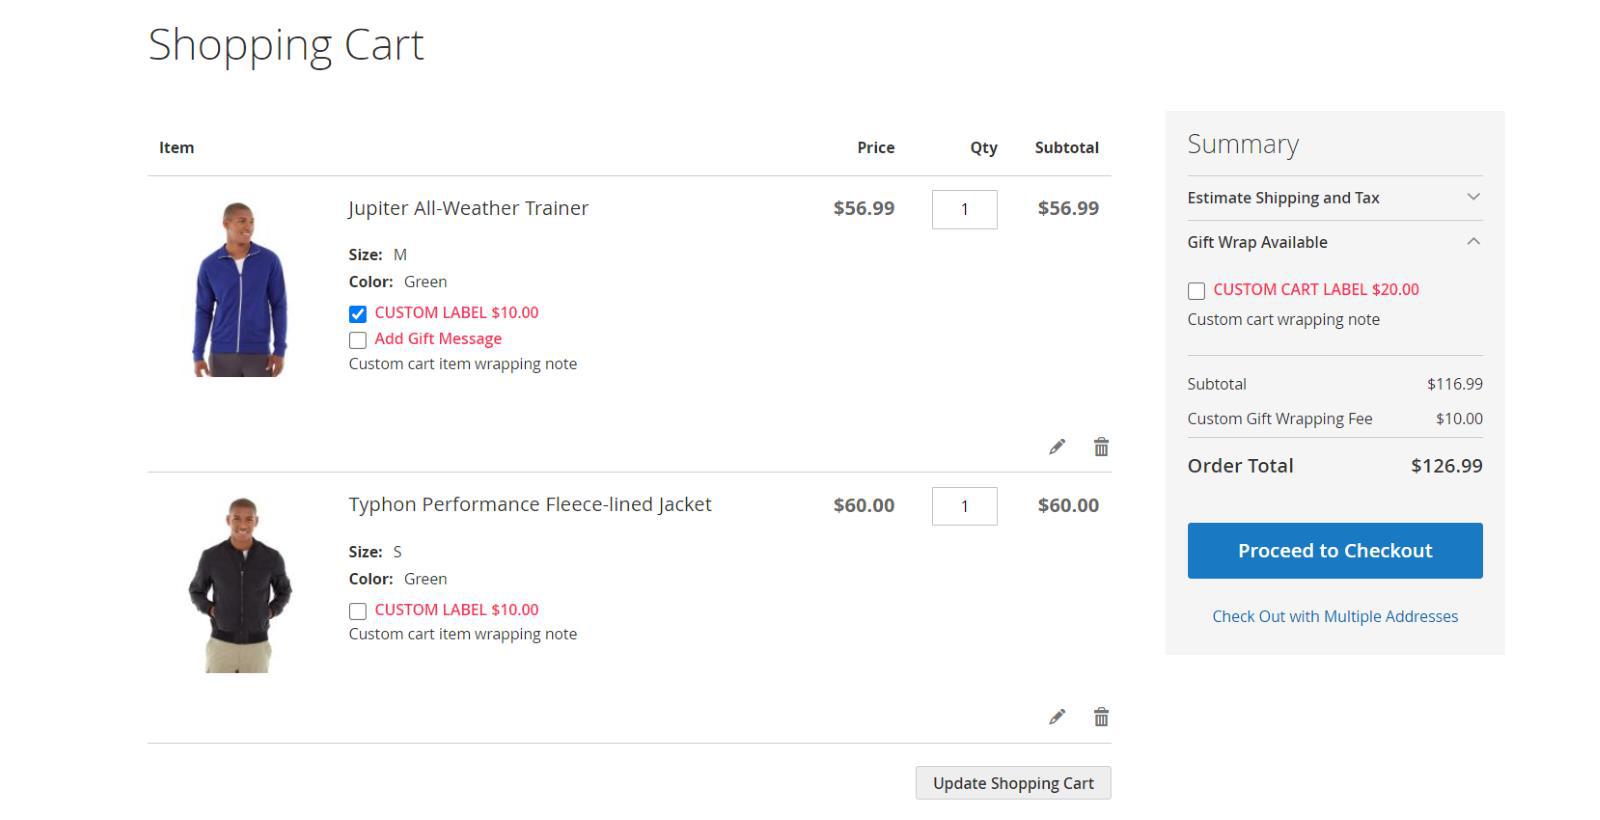Open the Typhon Performance Fleece-lined Jacket link

(x=530, y=504)
